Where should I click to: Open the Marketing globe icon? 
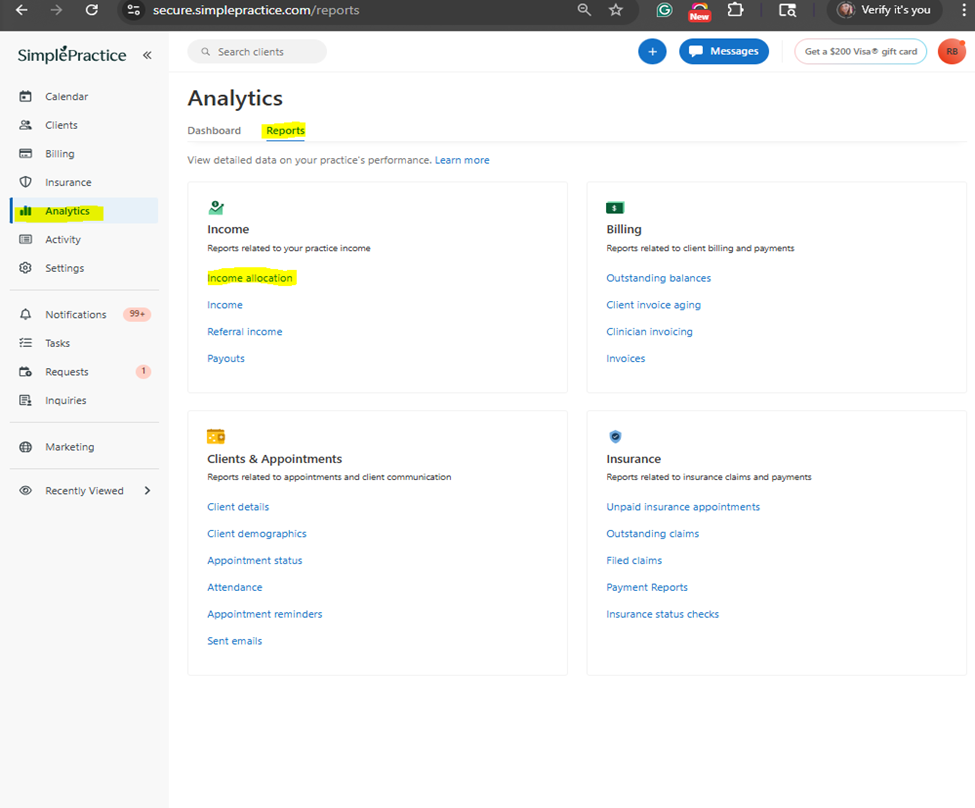click(25, 447)
